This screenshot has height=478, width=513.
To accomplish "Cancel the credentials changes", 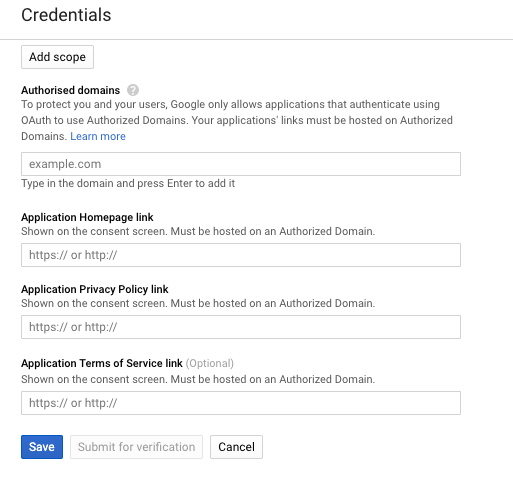I will 236,447.
